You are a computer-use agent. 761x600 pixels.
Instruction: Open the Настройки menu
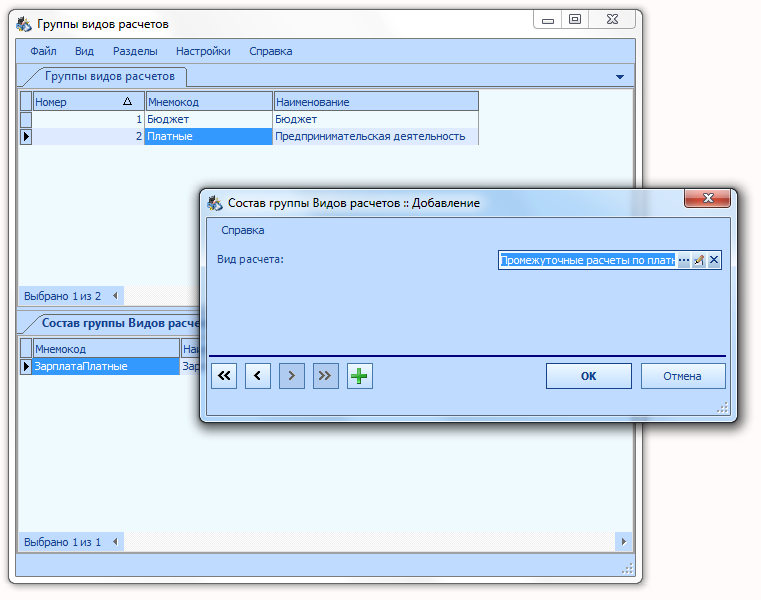point(203,51)
